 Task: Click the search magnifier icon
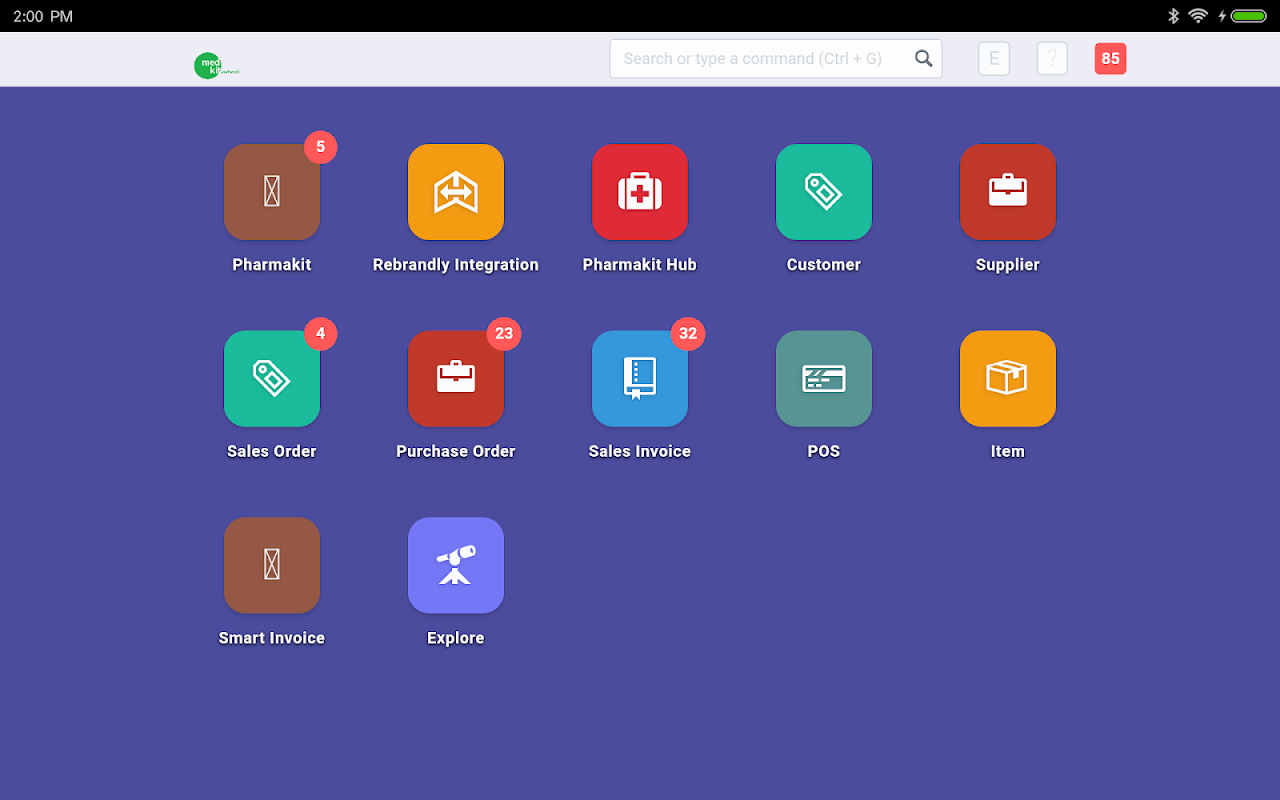point(924,59)
